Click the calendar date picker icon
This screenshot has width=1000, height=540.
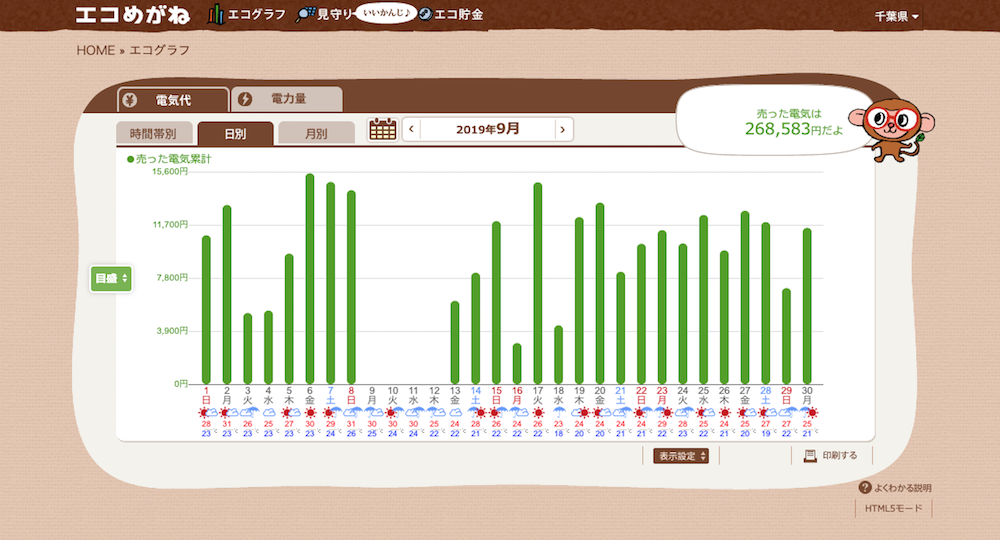tap(383, 129)
